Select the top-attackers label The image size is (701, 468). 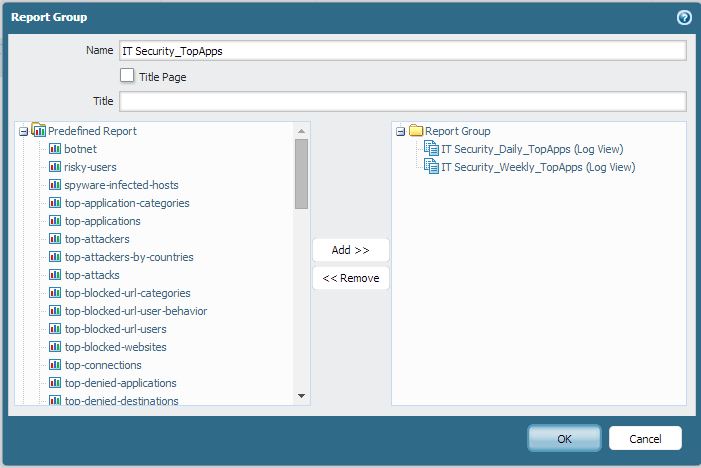97,239
